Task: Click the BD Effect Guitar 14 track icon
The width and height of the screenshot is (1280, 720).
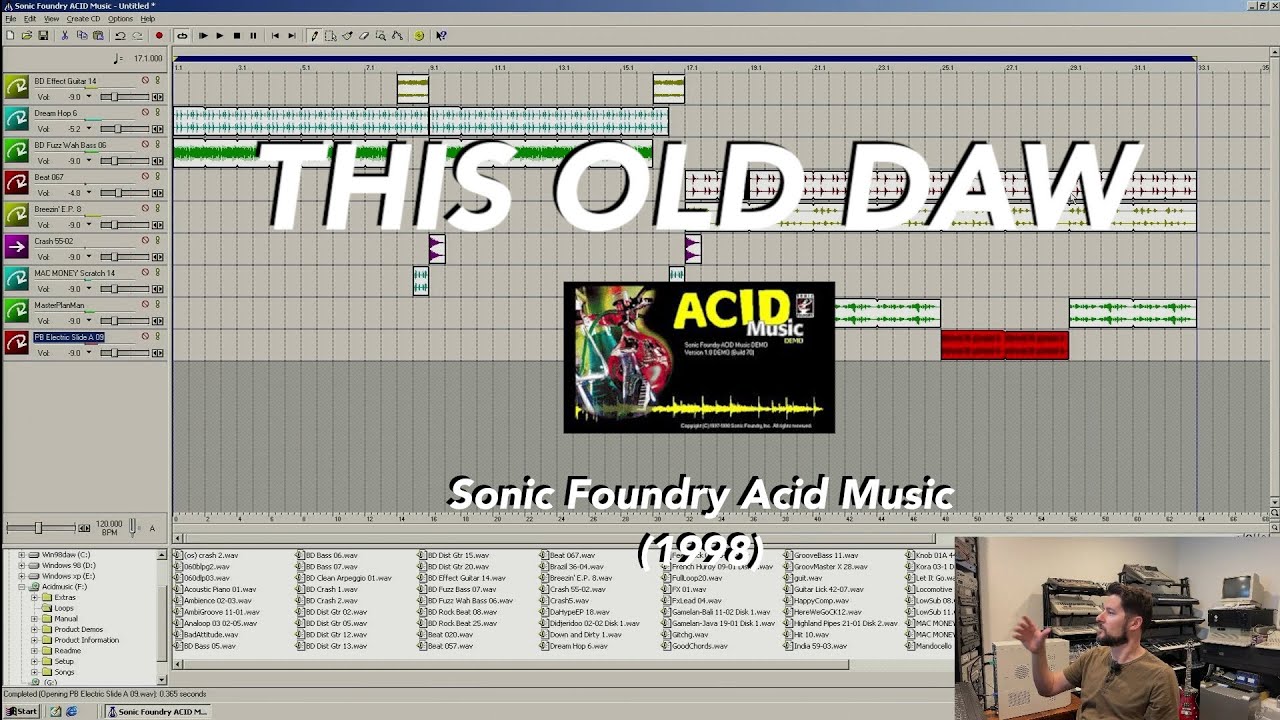Action: [x=16, y=87]
